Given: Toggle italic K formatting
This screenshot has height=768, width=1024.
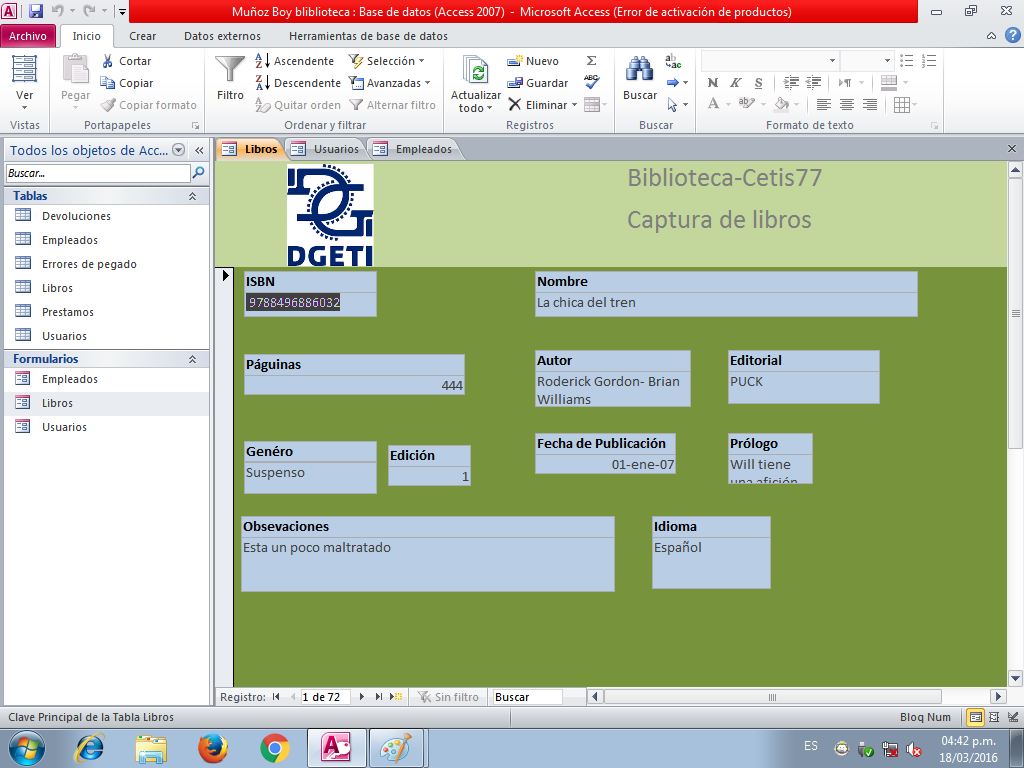Looking at the screenshot, I should pos(735,83).
